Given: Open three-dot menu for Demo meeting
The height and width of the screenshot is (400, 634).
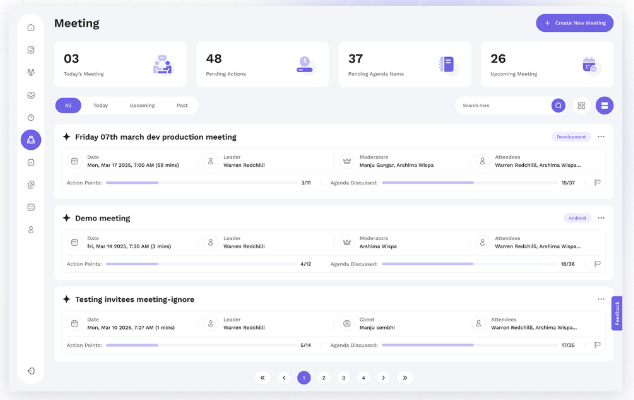Looking at the screenshot, I should 601,217.
